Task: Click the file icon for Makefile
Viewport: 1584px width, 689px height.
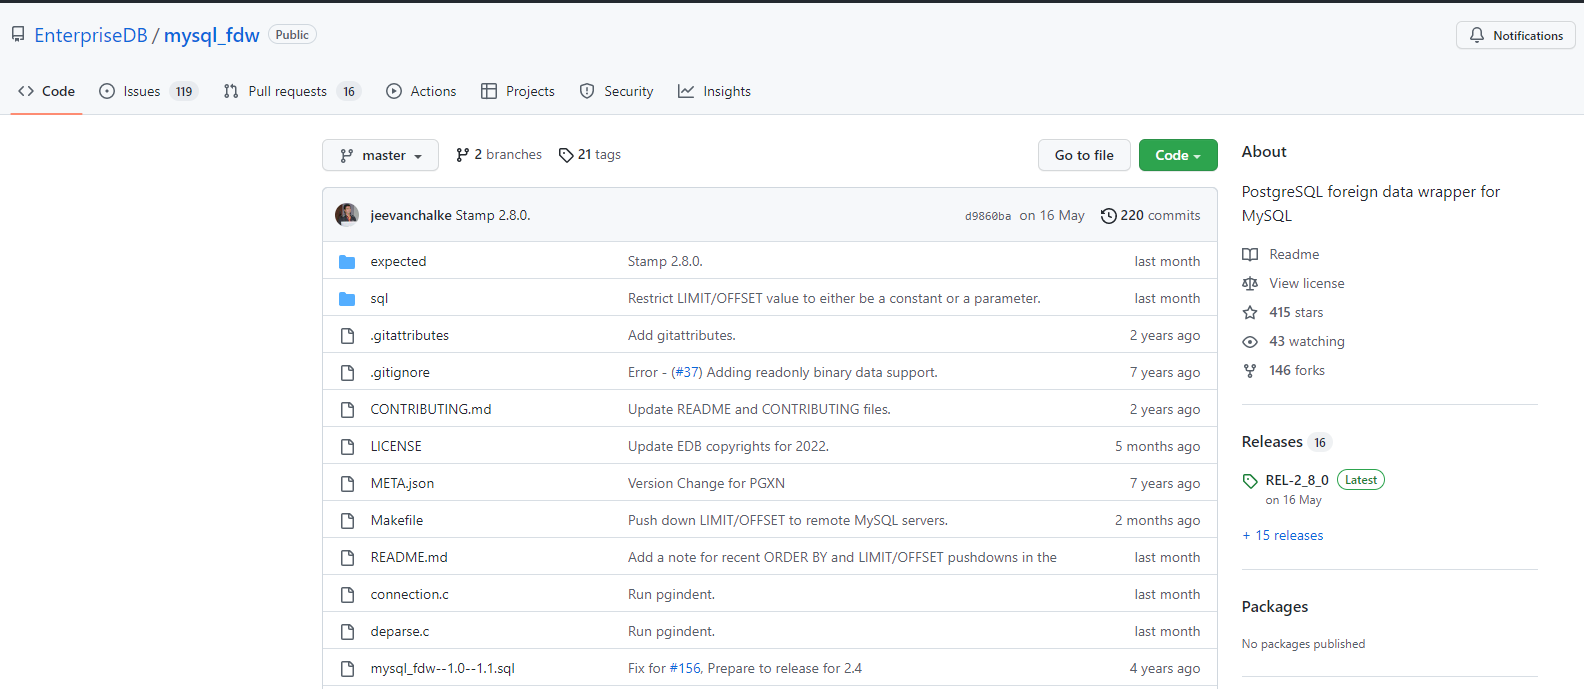Action: point(347,521)
